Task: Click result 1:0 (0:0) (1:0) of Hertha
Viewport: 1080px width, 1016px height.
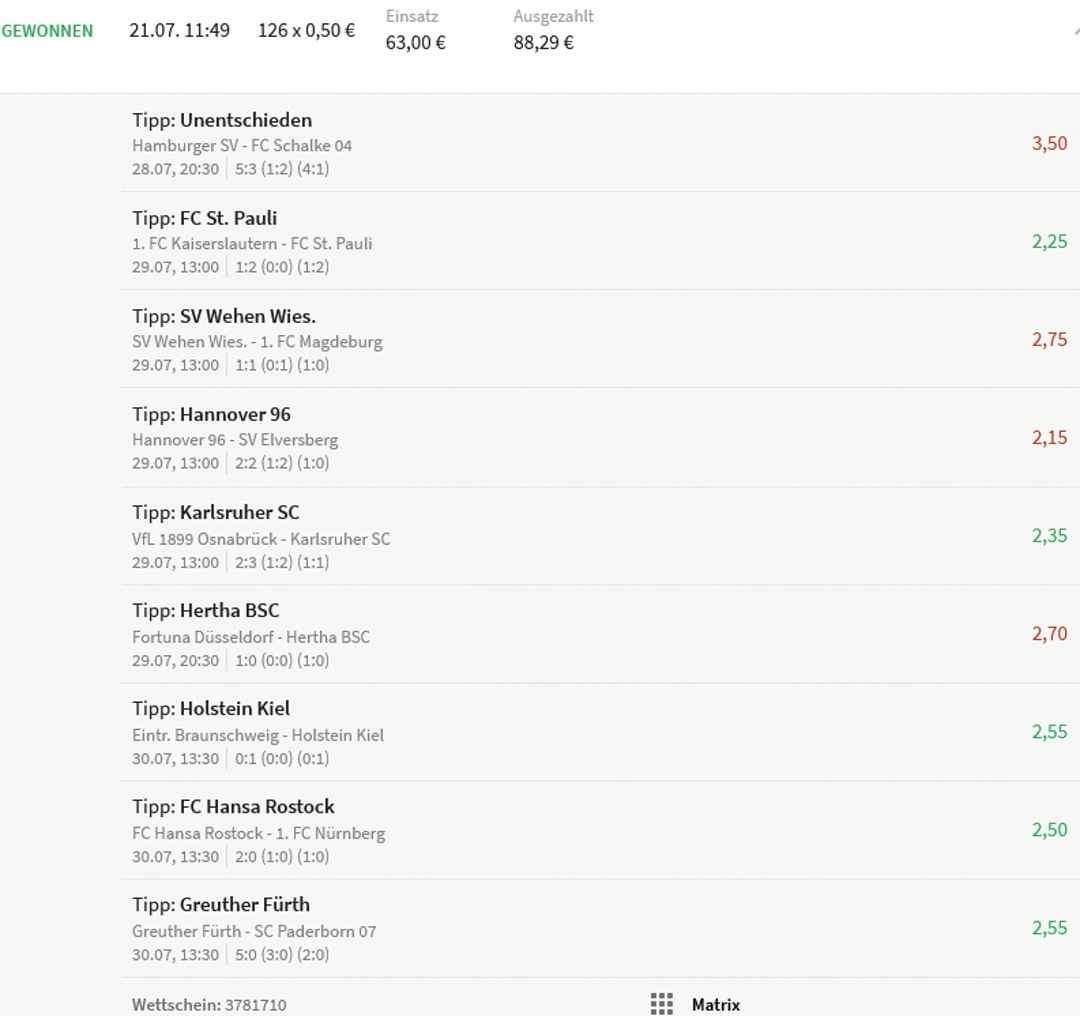Action: (282, 661)
